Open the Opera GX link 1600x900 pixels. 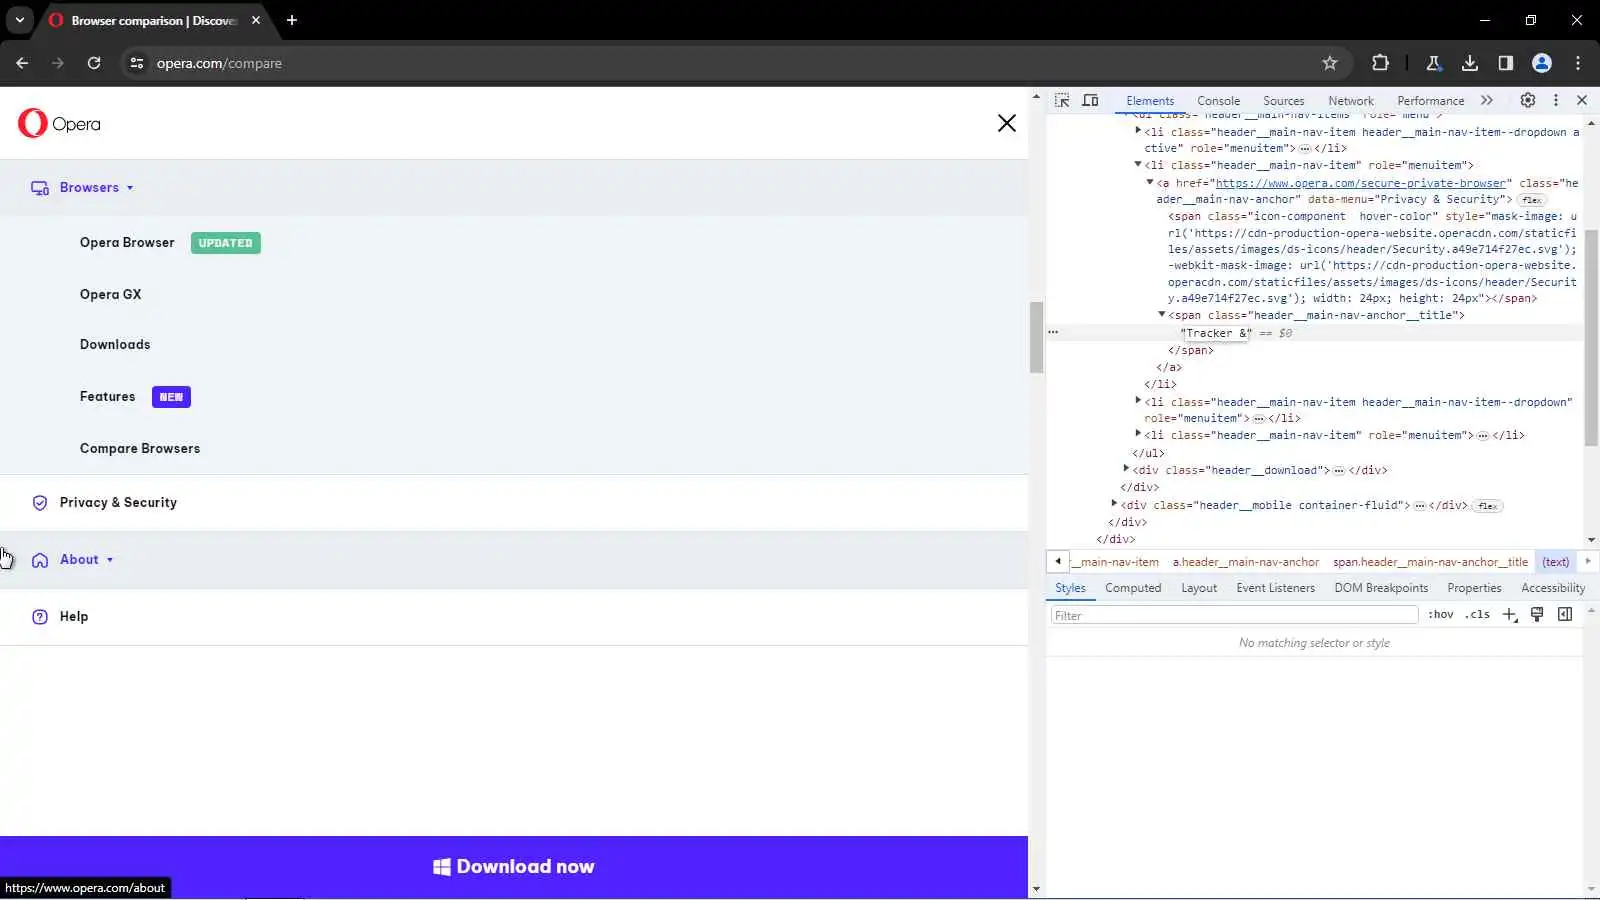click(x=111, y=295)
